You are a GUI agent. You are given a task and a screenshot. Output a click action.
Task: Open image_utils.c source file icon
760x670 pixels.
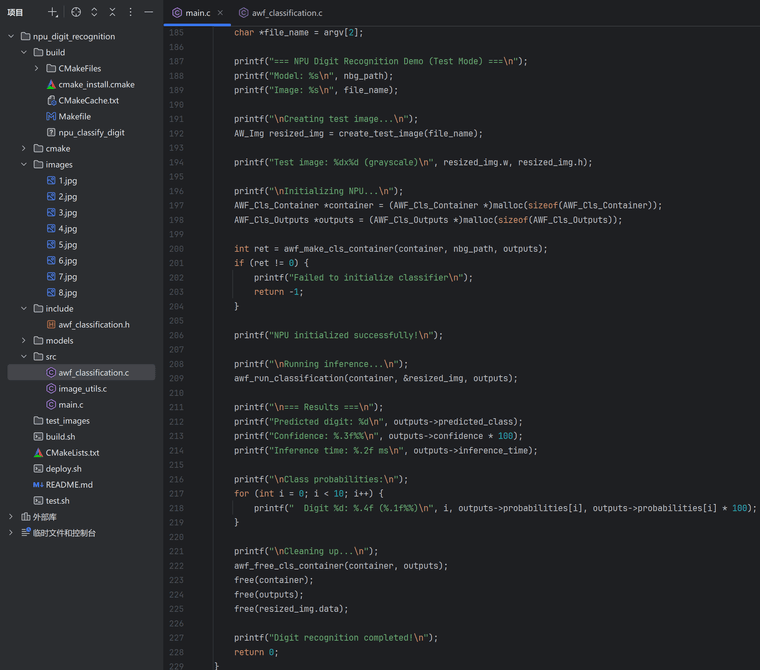[x=51, y=388]
